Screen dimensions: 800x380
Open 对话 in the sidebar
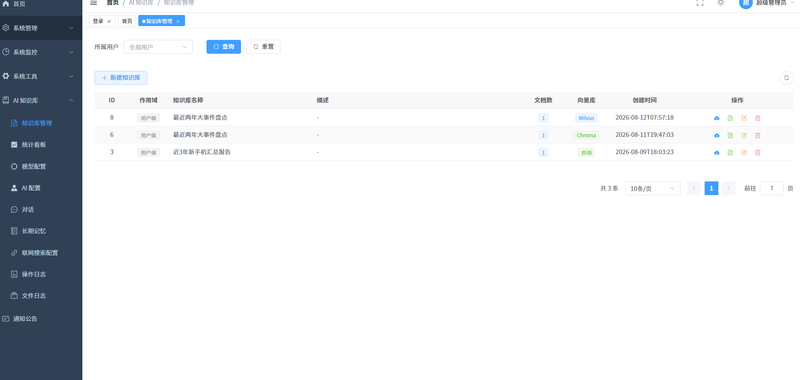coord(41,210)
